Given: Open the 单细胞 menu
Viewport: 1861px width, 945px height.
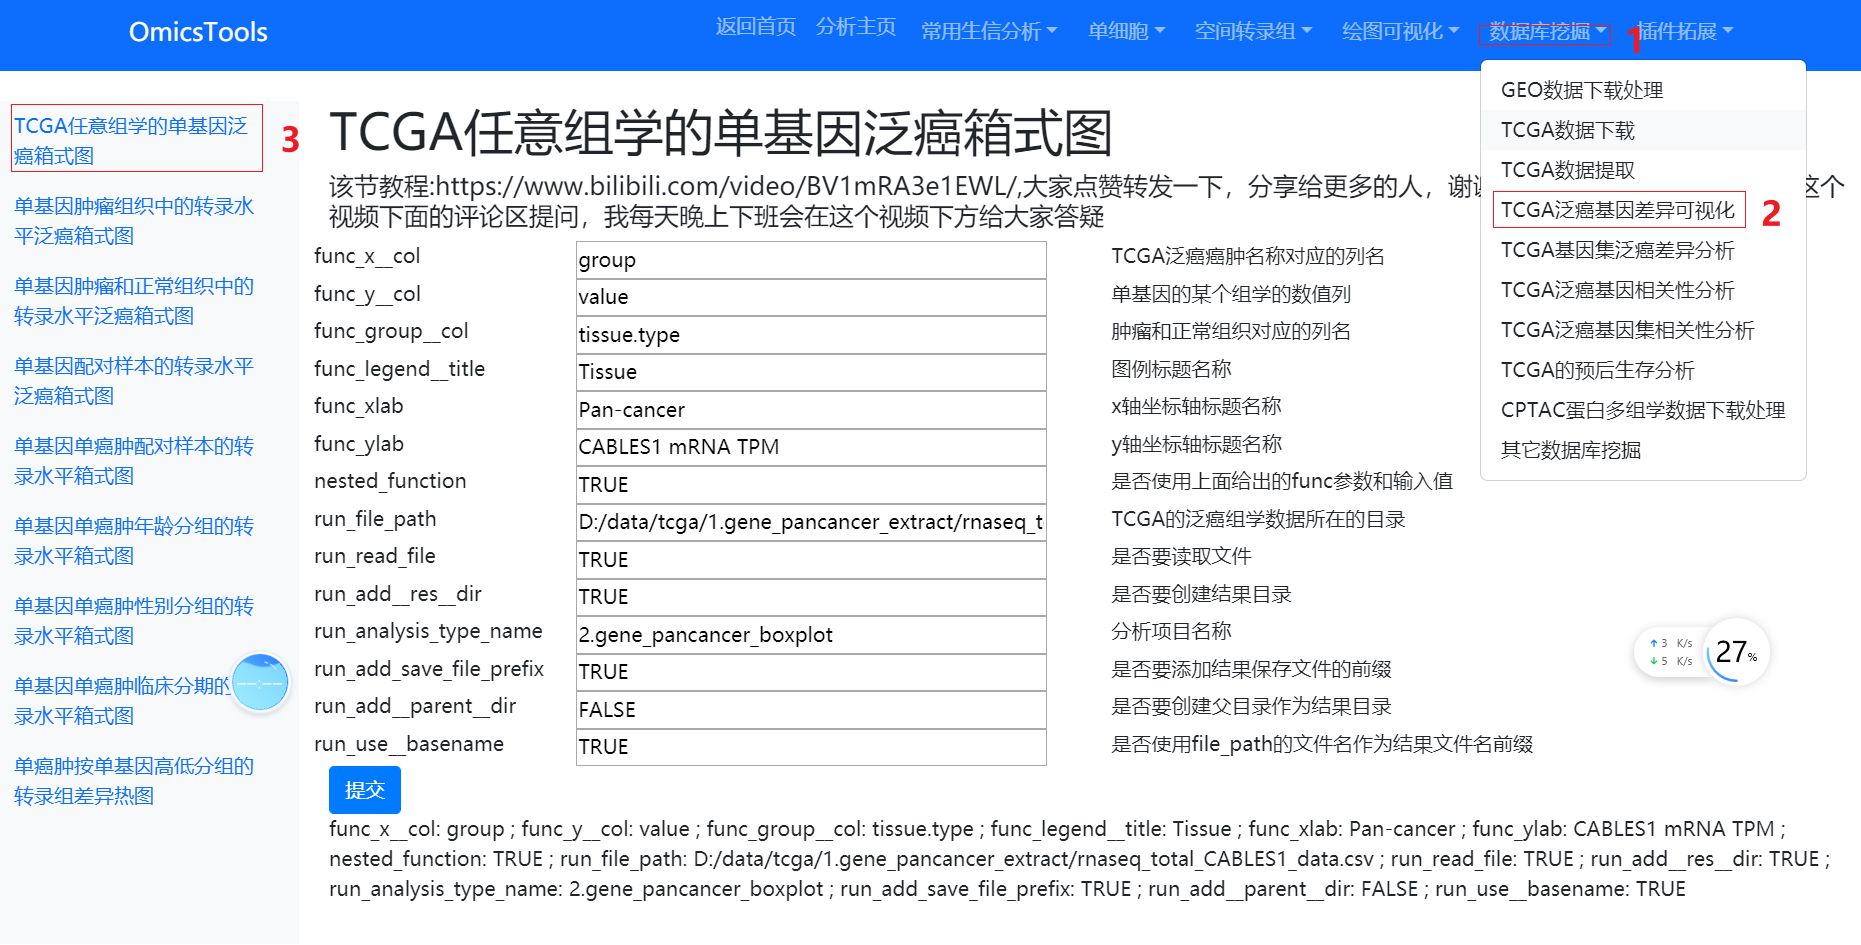Looking at the screenshot, I should 1125,30.
